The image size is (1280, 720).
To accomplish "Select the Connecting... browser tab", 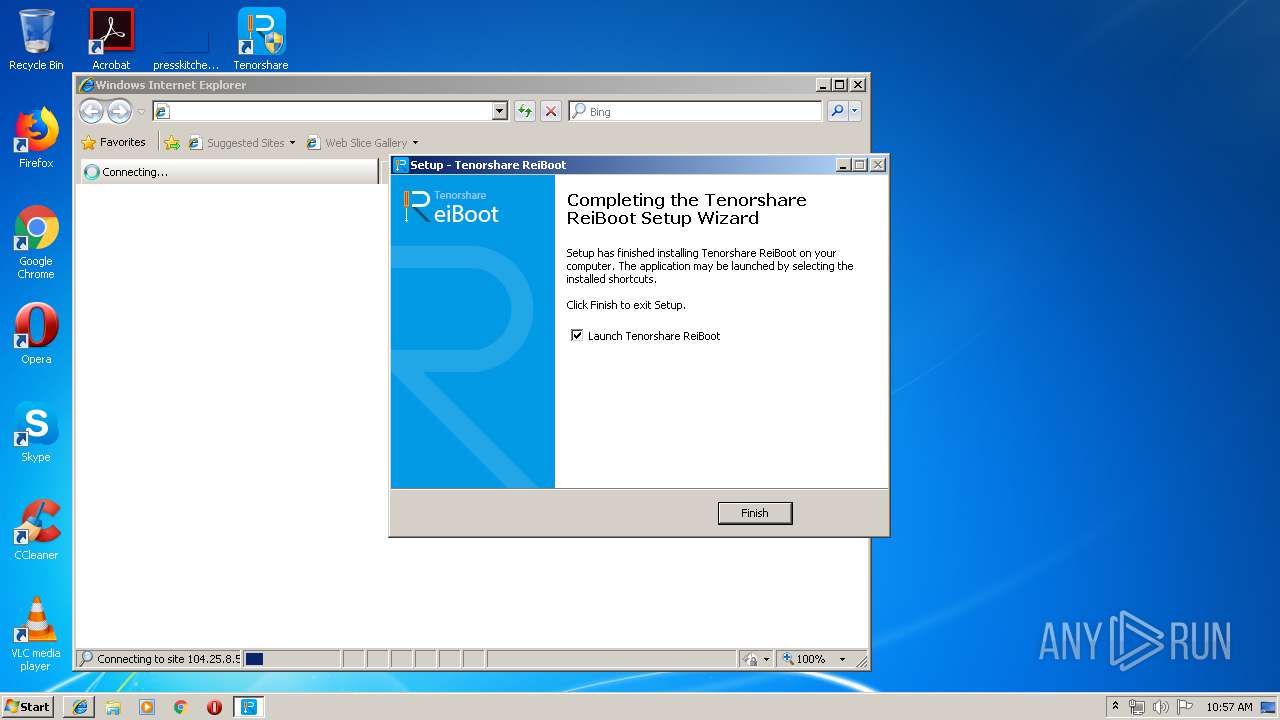I will pos(228,172).
